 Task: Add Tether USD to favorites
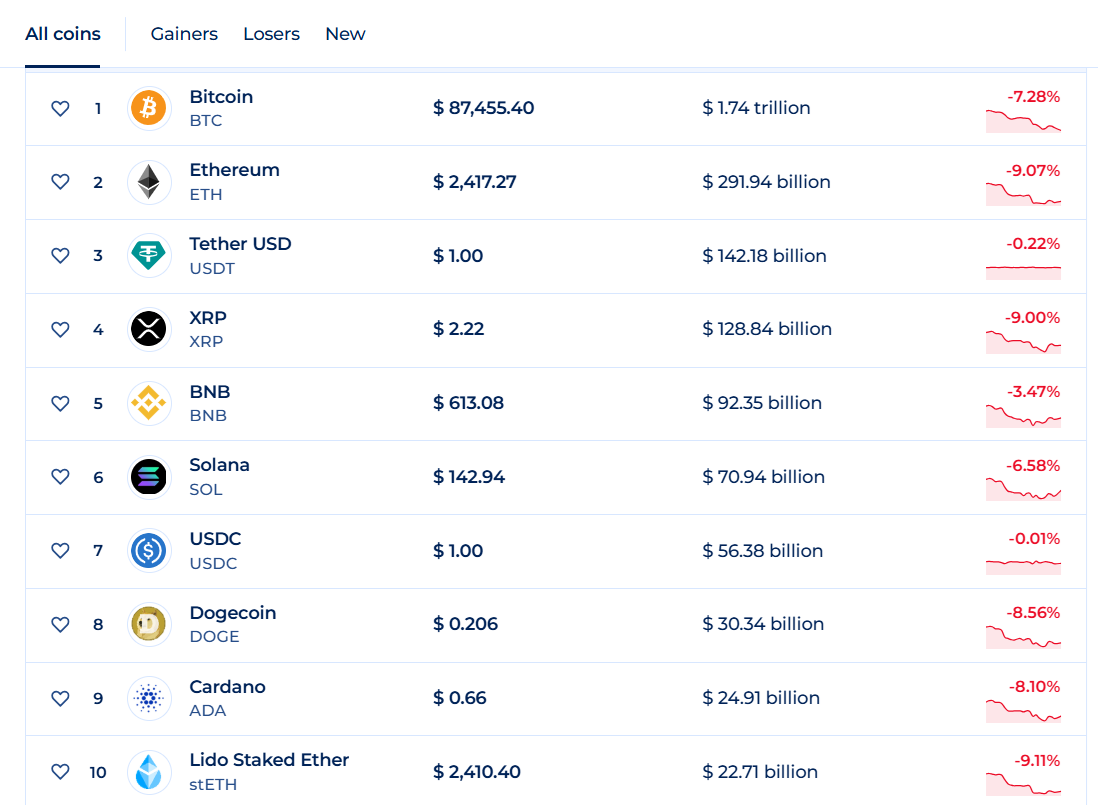point(60,256)
